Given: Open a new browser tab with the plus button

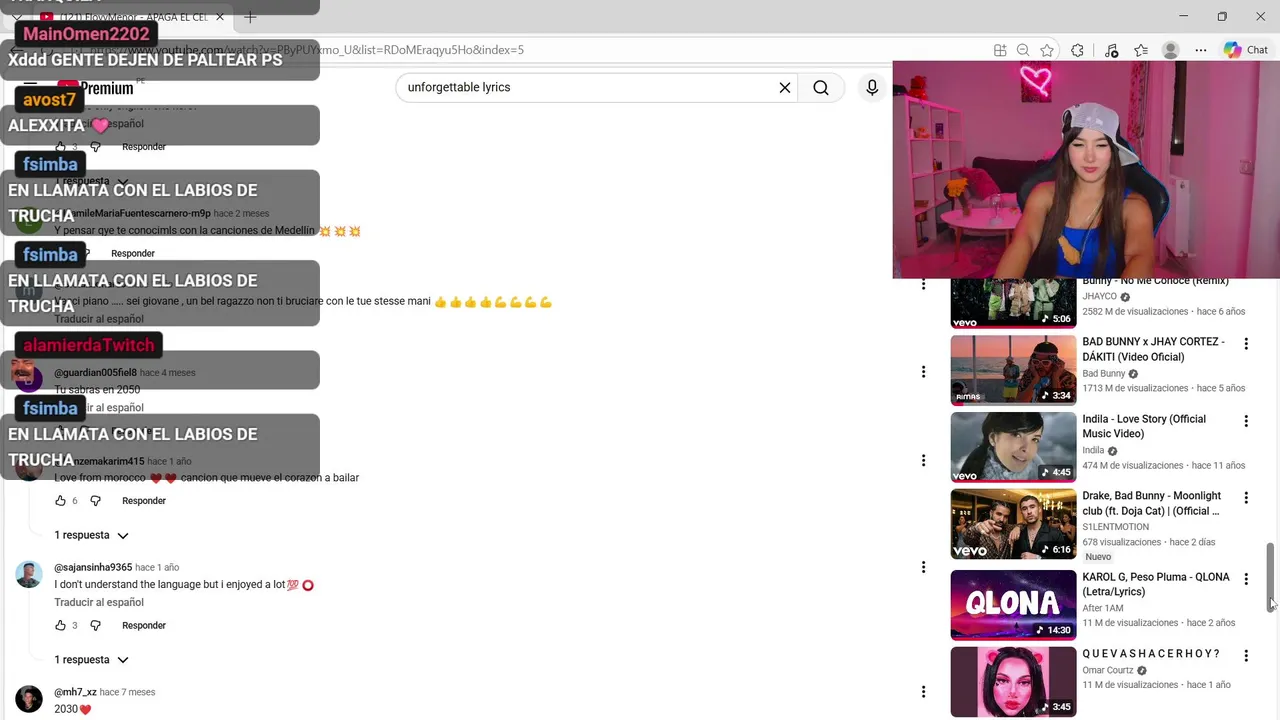Looking at the screenshot, I should click(250, 17).
